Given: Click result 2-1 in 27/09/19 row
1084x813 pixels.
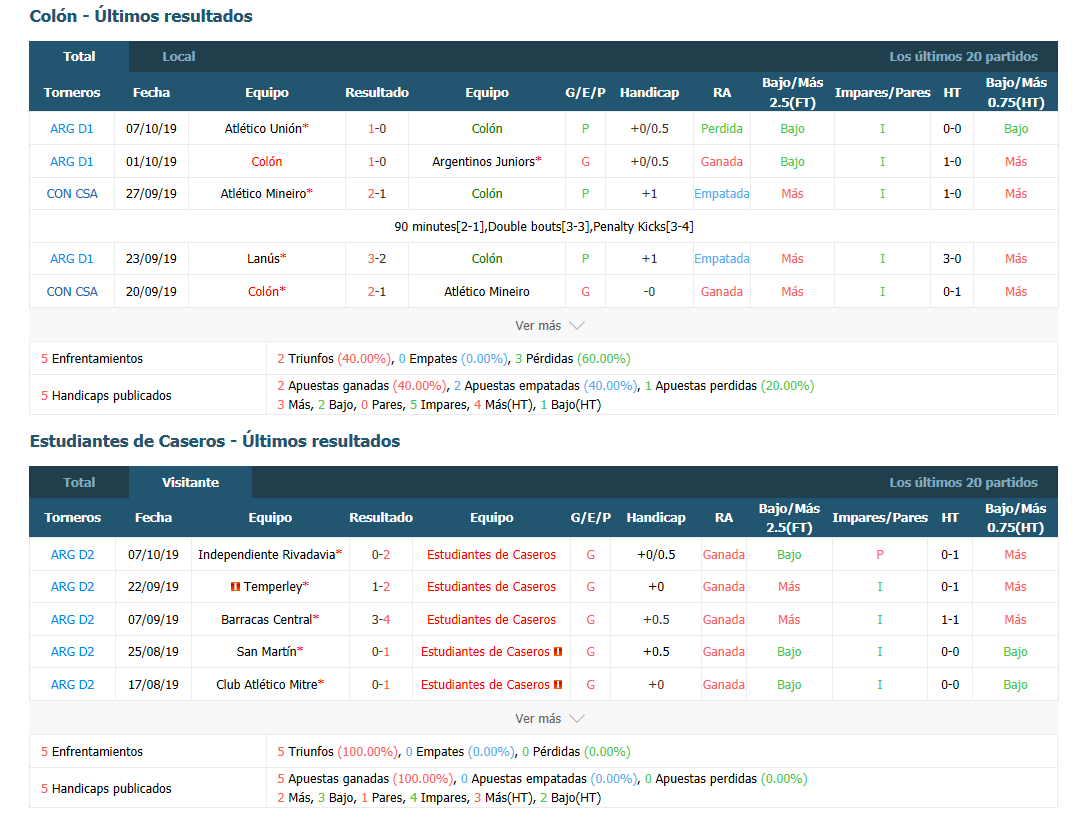Looking at the screenshot, I should (377, 194).
